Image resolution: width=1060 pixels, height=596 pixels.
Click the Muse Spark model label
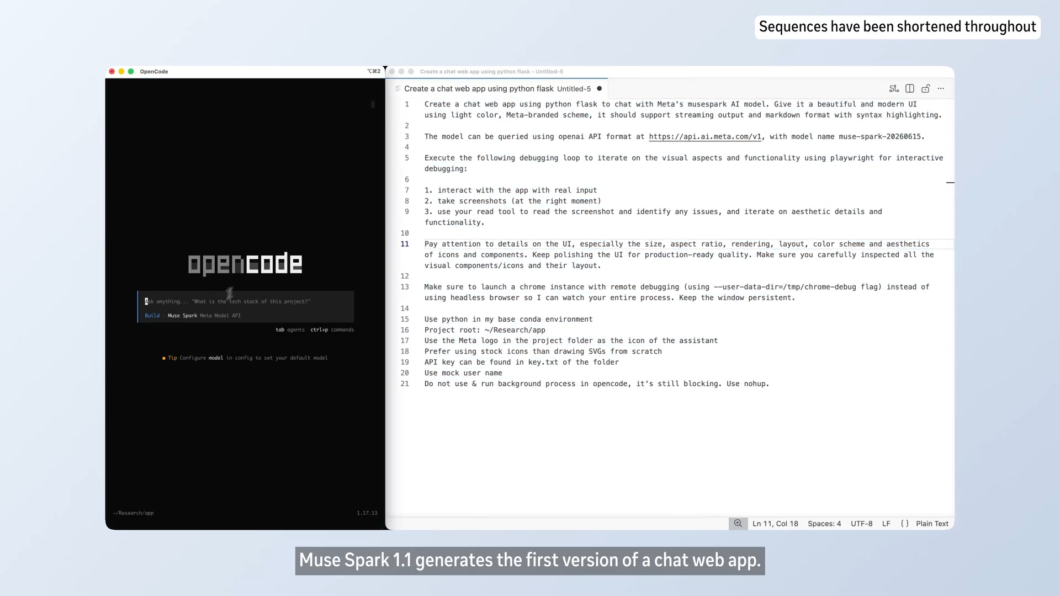pyautogui.click(x=183, y=316)
